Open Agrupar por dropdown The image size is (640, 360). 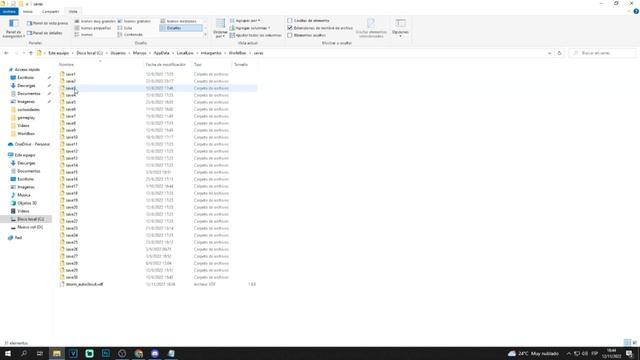(x=245, y=20)
